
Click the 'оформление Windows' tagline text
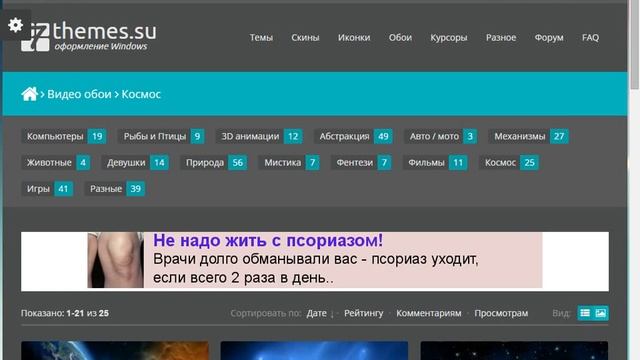[x=101, y=46]
